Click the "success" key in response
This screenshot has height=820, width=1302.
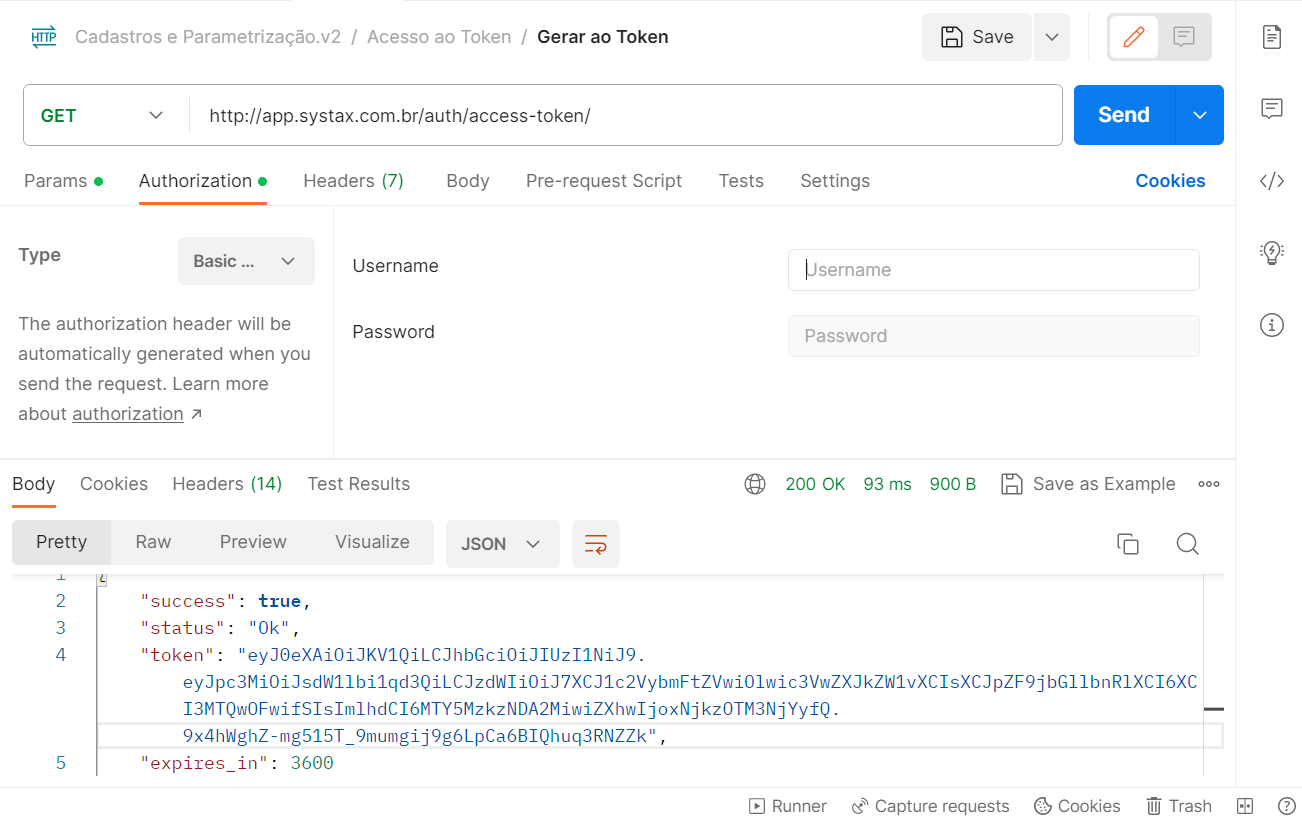click(188, 601)
